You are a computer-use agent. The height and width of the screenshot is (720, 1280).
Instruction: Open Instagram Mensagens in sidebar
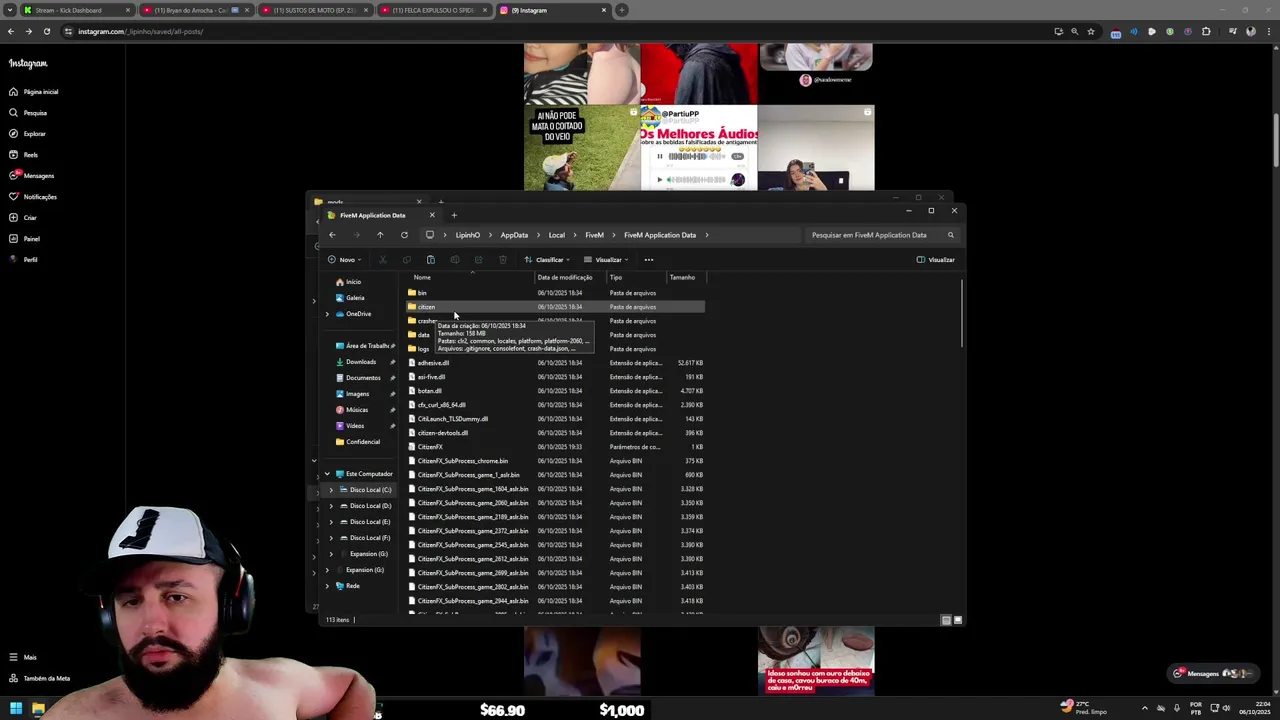tap(32, 176)
